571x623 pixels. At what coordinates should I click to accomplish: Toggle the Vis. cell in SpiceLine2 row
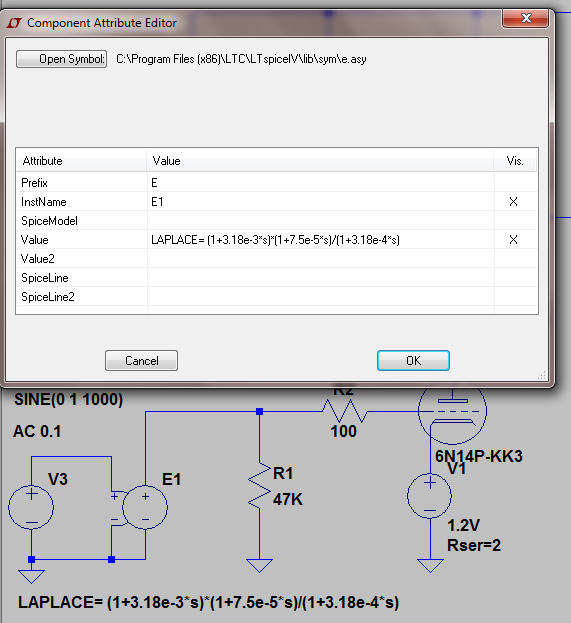(515, 297)
